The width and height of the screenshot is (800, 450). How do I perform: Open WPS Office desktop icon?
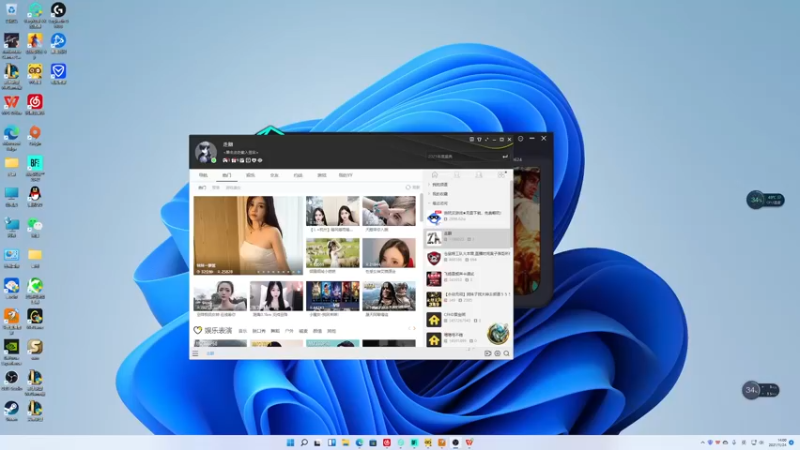(11, 105)
